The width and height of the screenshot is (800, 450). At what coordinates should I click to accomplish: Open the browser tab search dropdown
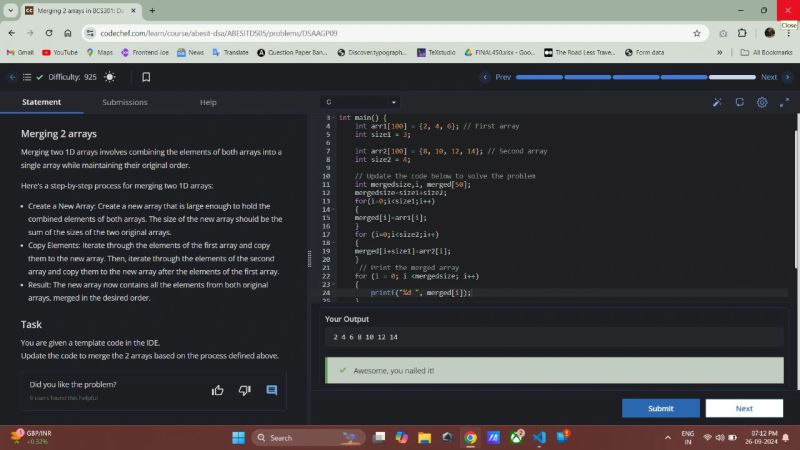(x=11, y=10)
